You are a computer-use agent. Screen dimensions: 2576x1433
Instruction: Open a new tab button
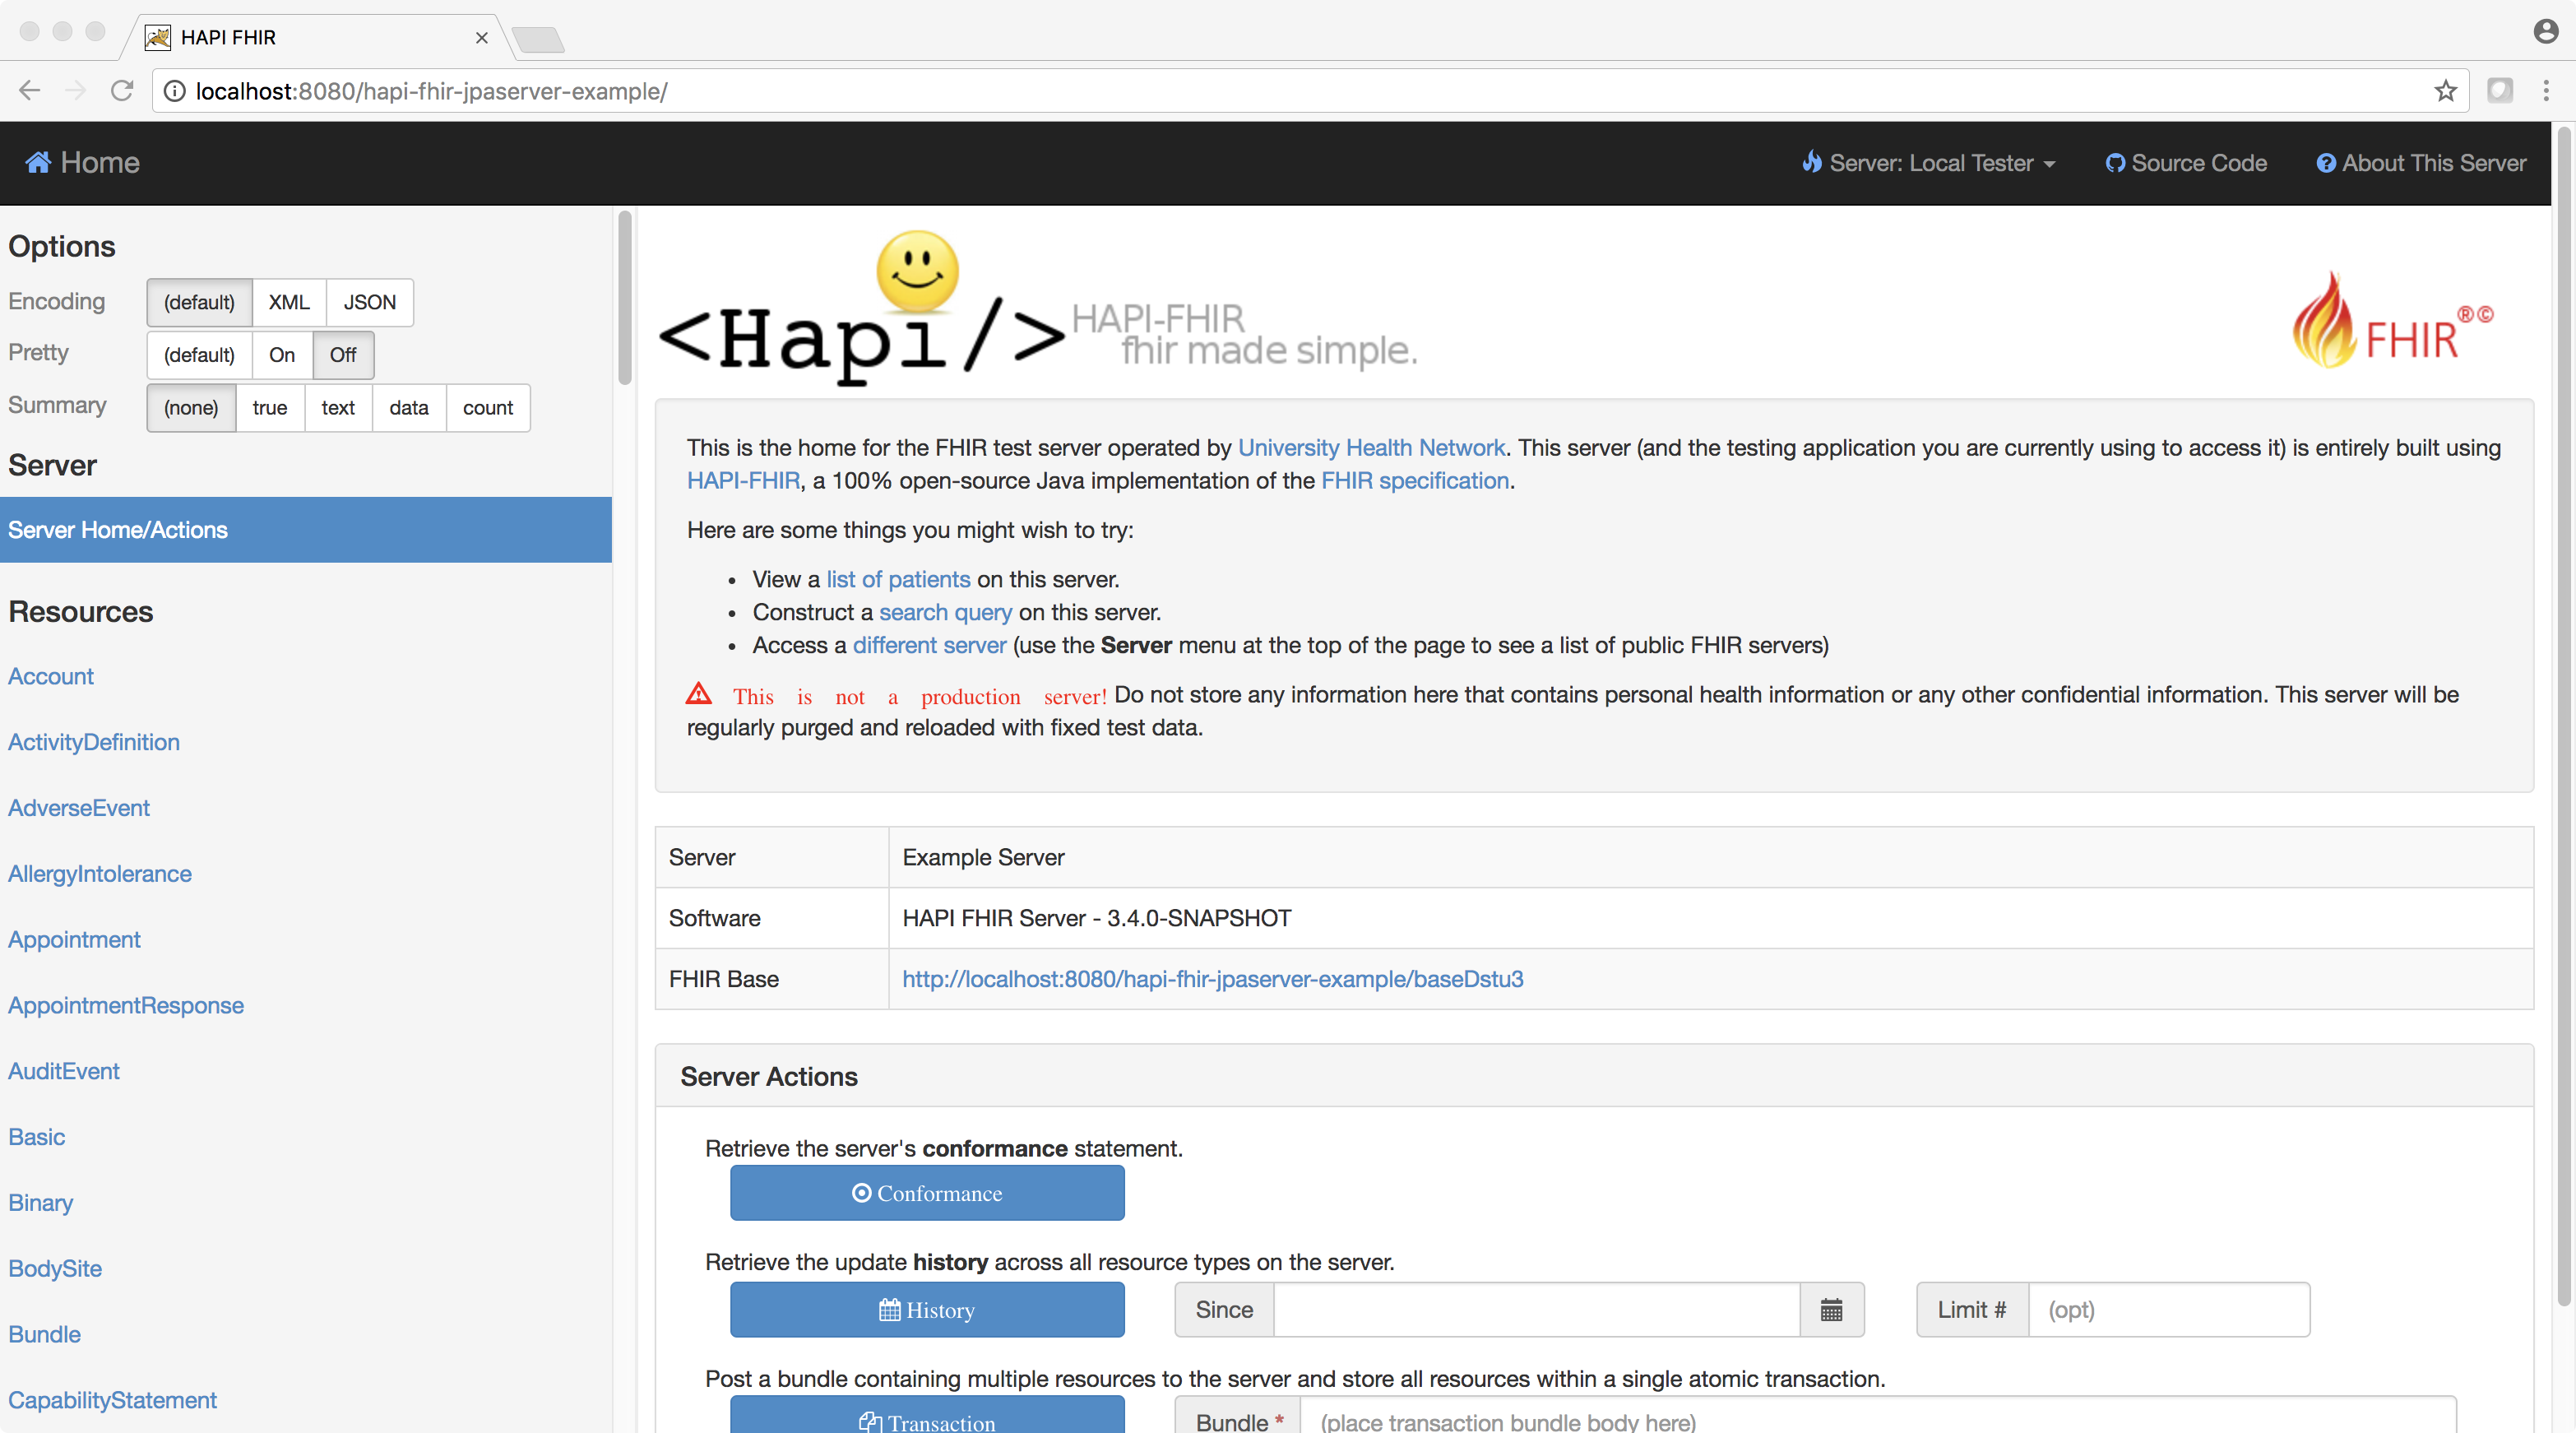(x=538, y=40)
